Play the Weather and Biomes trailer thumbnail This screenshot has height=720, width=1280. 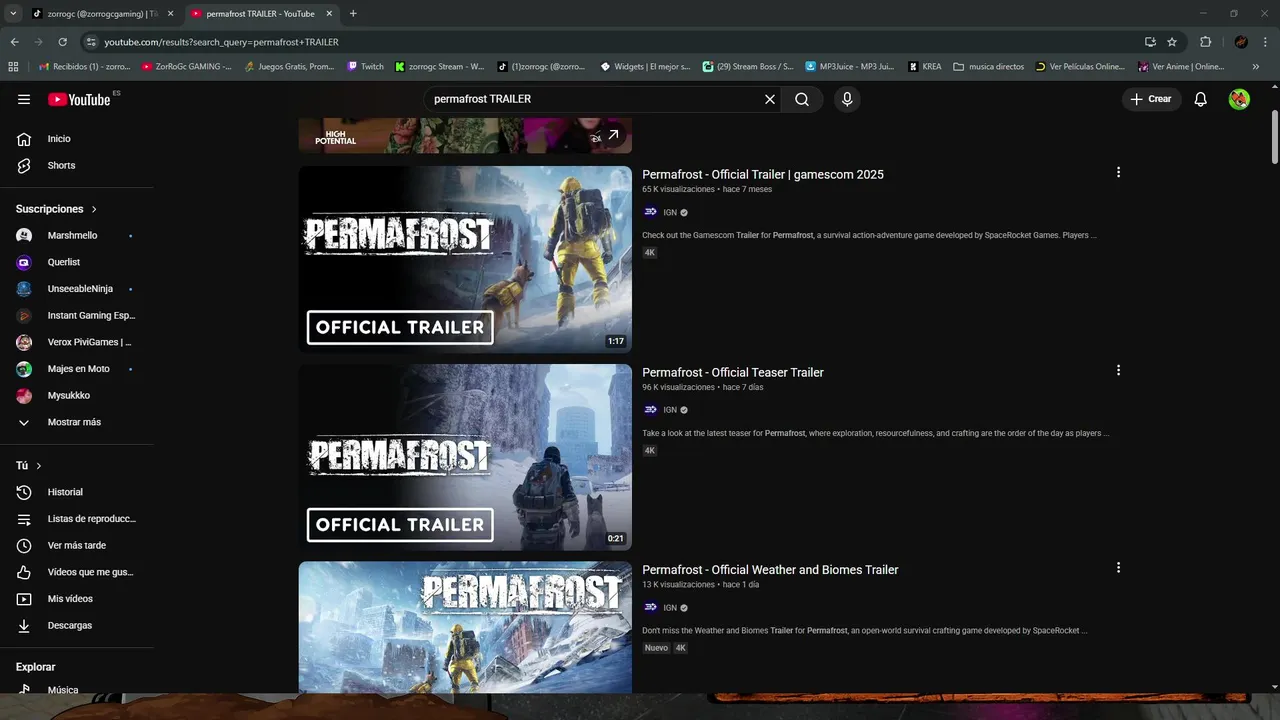point(465,627)
